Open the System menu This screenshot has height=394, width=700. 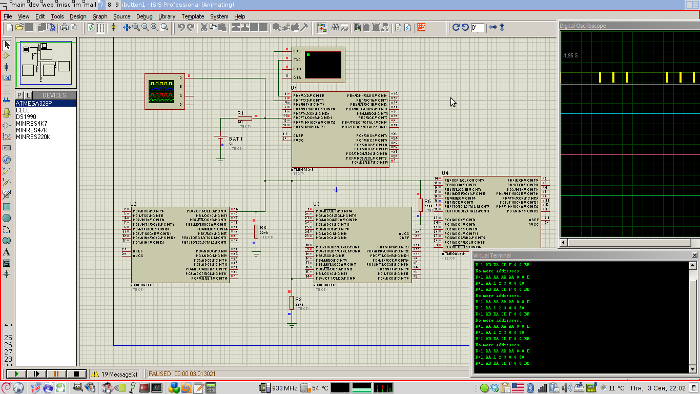click(219, 17)
